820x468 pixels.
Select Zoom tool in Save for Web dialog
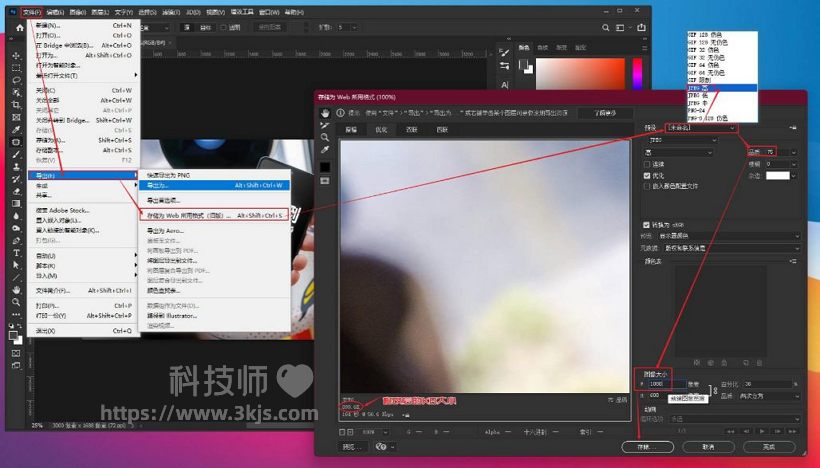(x=325, y=138)
